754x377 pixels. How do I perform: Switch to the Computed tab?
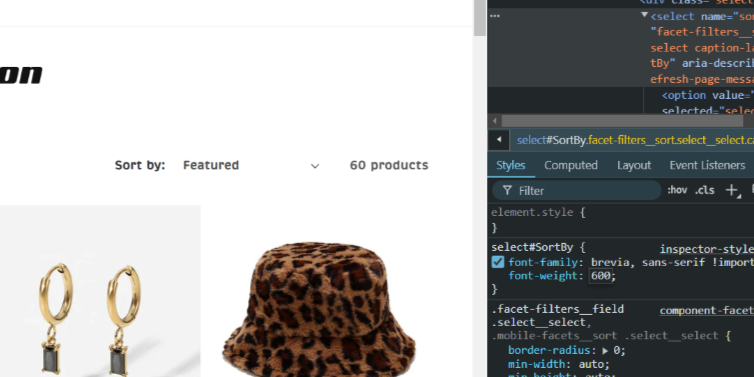coord(571,165)
